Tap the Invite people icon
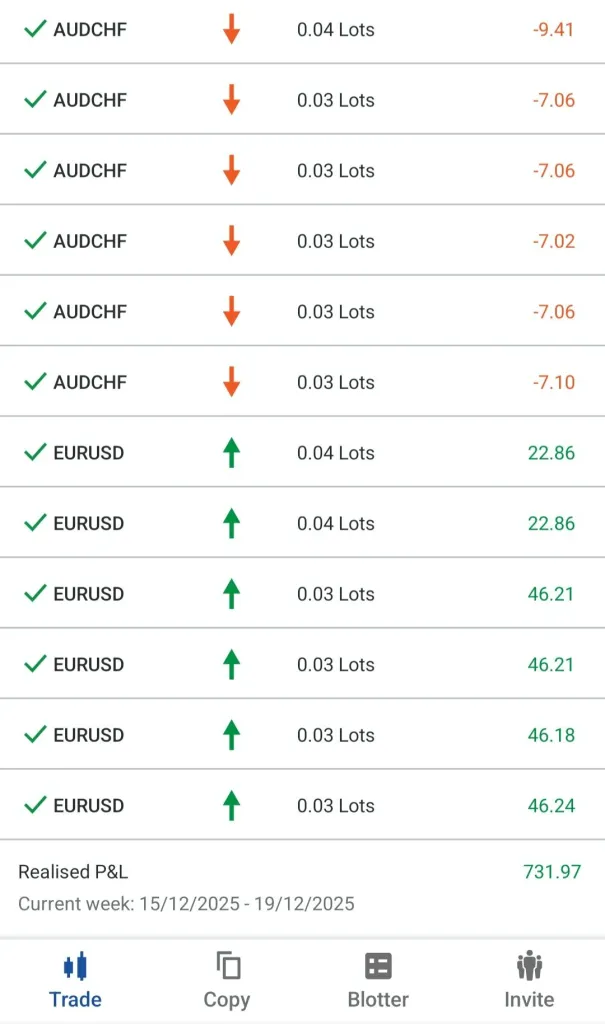The height and width of the screenshot is (1024, 605). (x=529, y=966)
